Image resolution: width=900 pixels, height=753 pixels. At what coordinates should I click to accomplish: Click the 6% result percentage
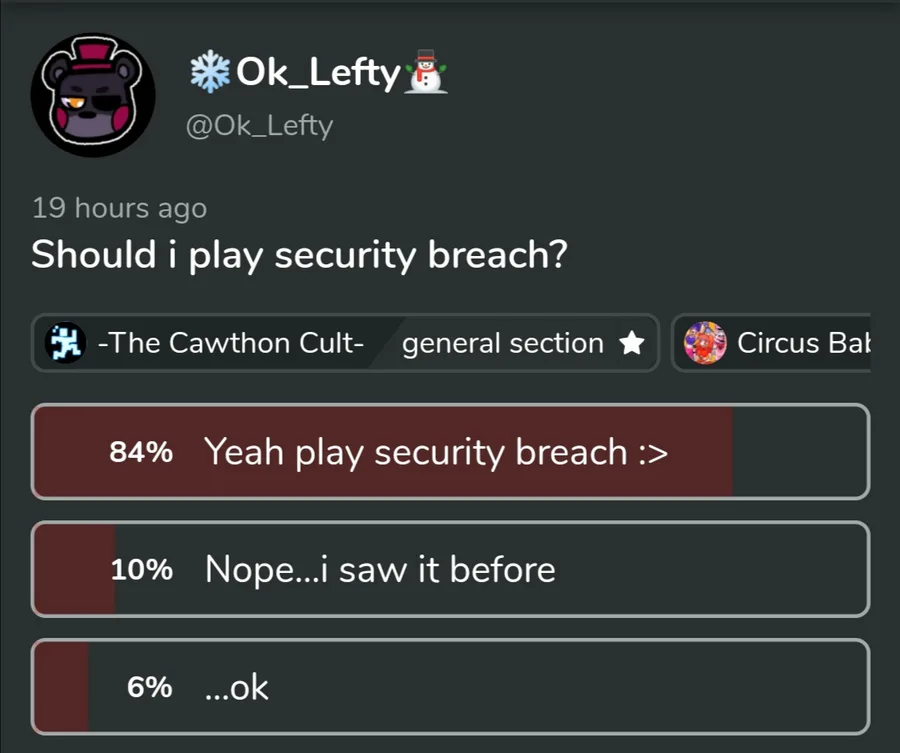point(149,688)
